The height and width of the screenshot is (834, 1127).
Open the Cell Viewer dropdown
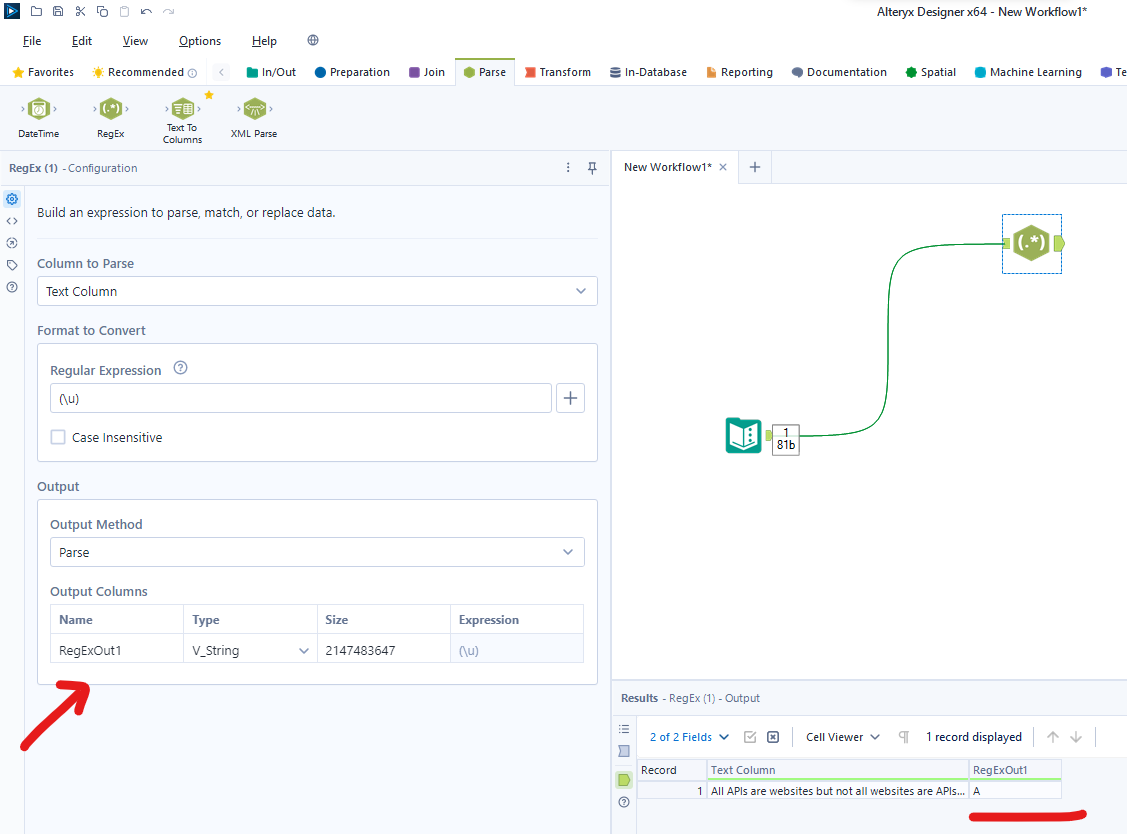coord(842,737)
